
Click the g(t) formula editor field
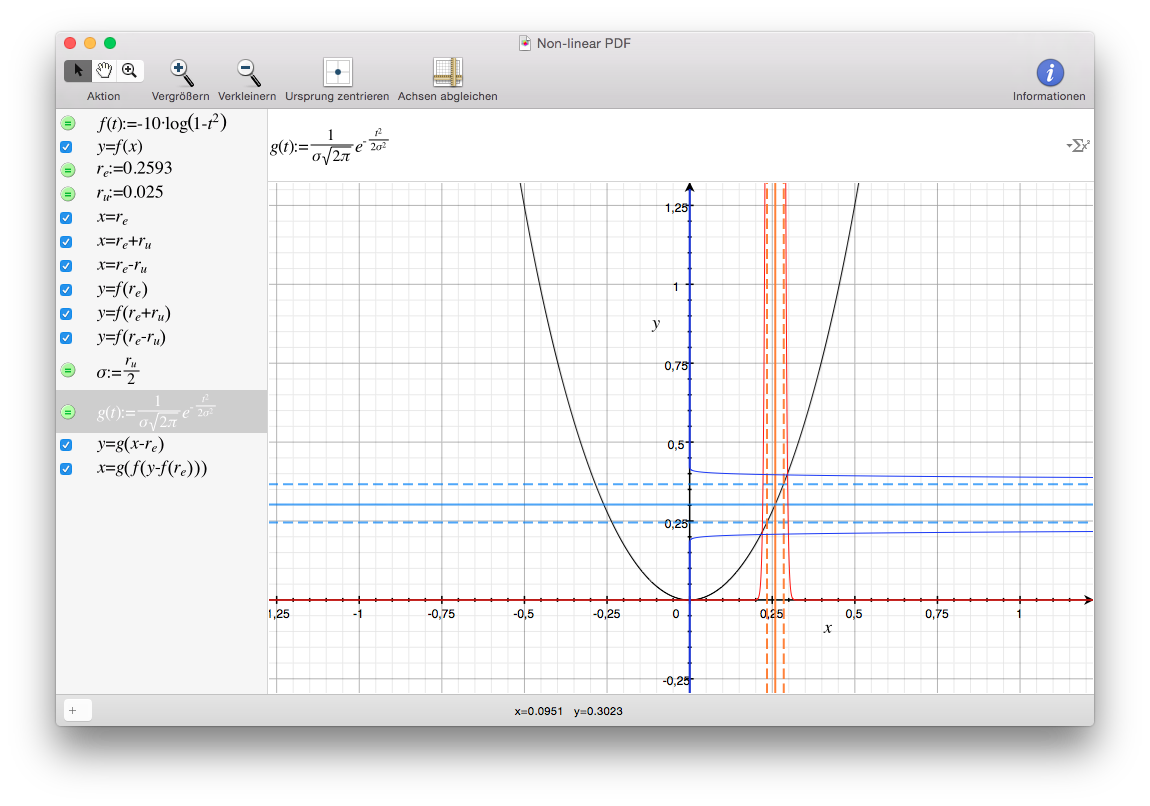tap(681, 146)
